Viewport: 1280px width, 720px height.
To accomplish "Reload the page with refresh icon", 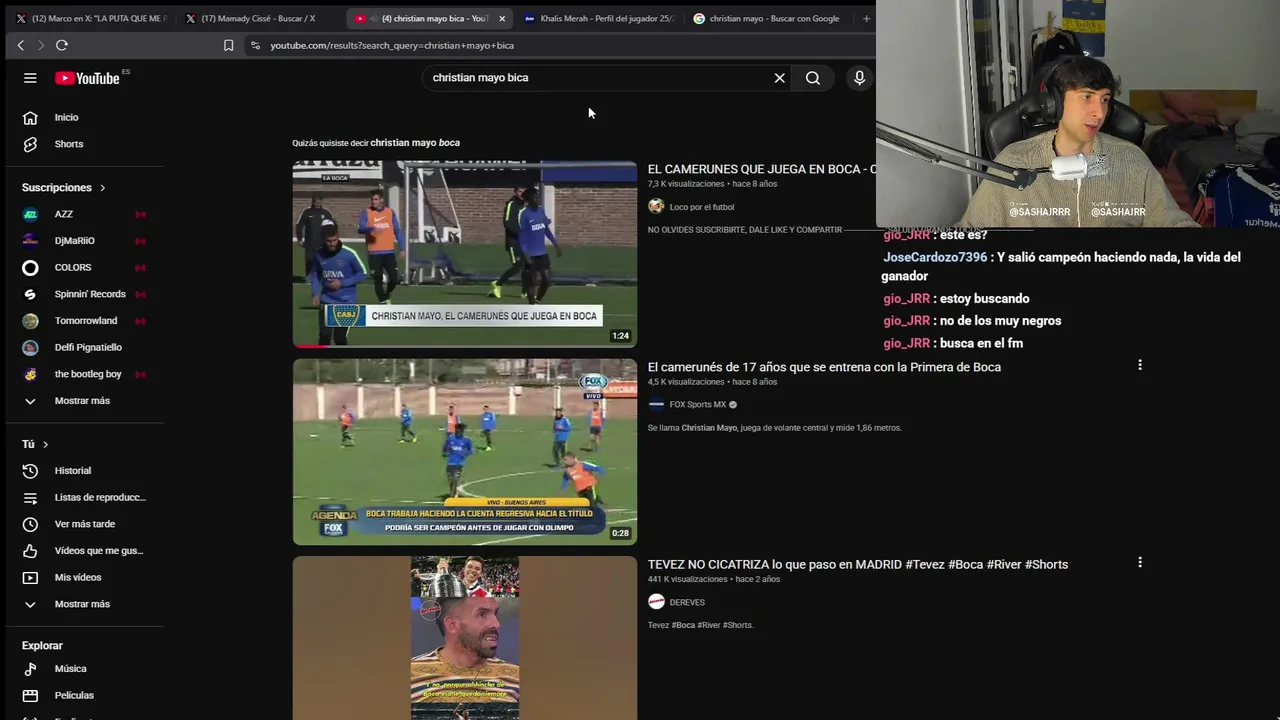I will 62,45.
